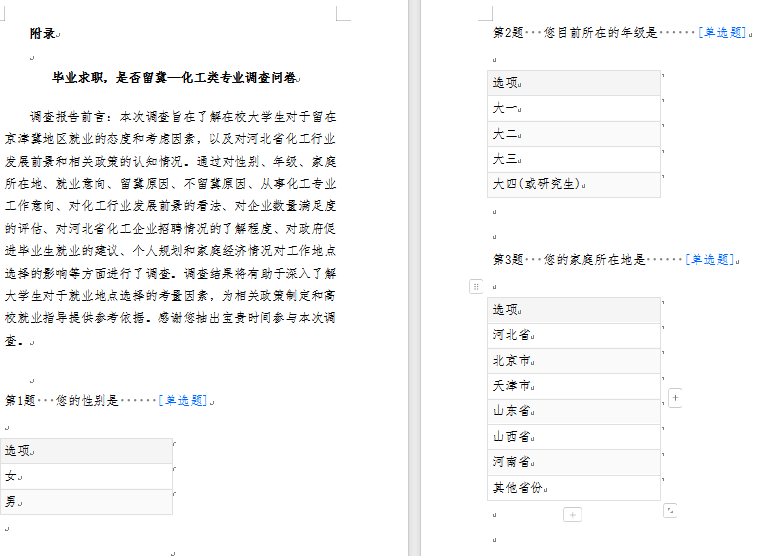Click the 天津市 table cell
Screen dimensions: 783x556
pyautogui.click(x=574, y=386)
